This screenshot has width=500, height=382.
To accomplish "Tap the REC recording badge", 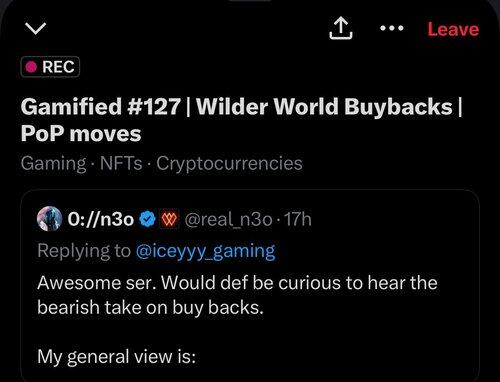I will (50, 67).
